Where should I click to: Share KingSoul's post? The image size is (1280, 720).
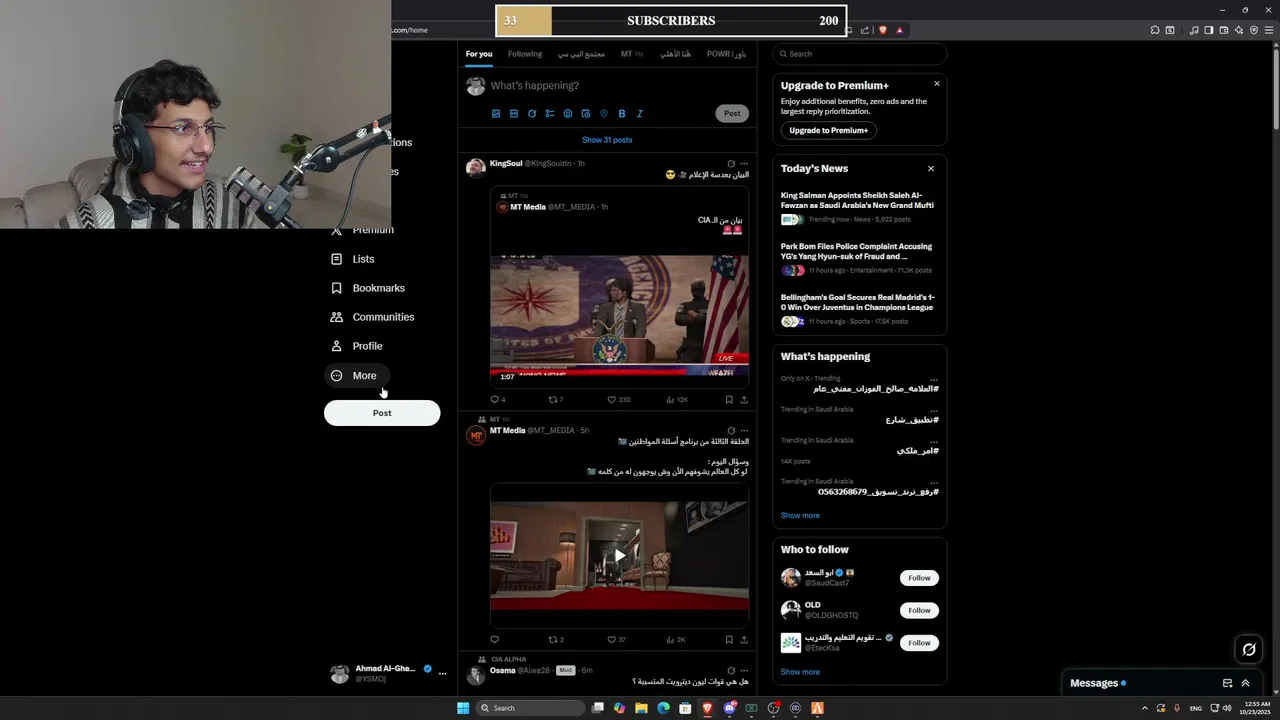point(744,400)
